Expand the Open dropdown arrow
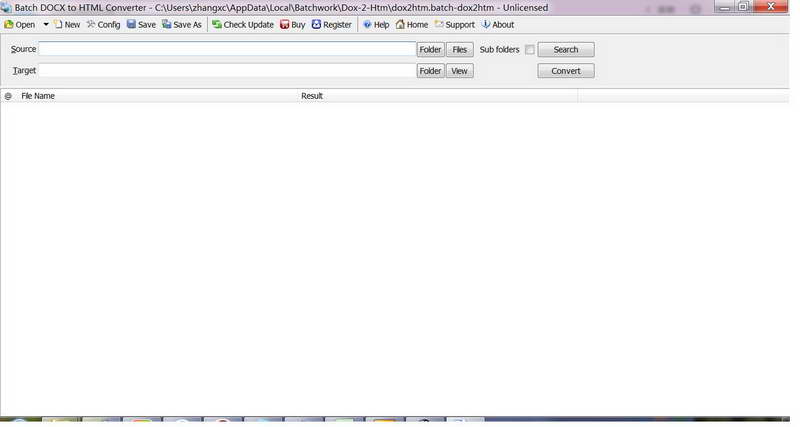 pos(45,24)
